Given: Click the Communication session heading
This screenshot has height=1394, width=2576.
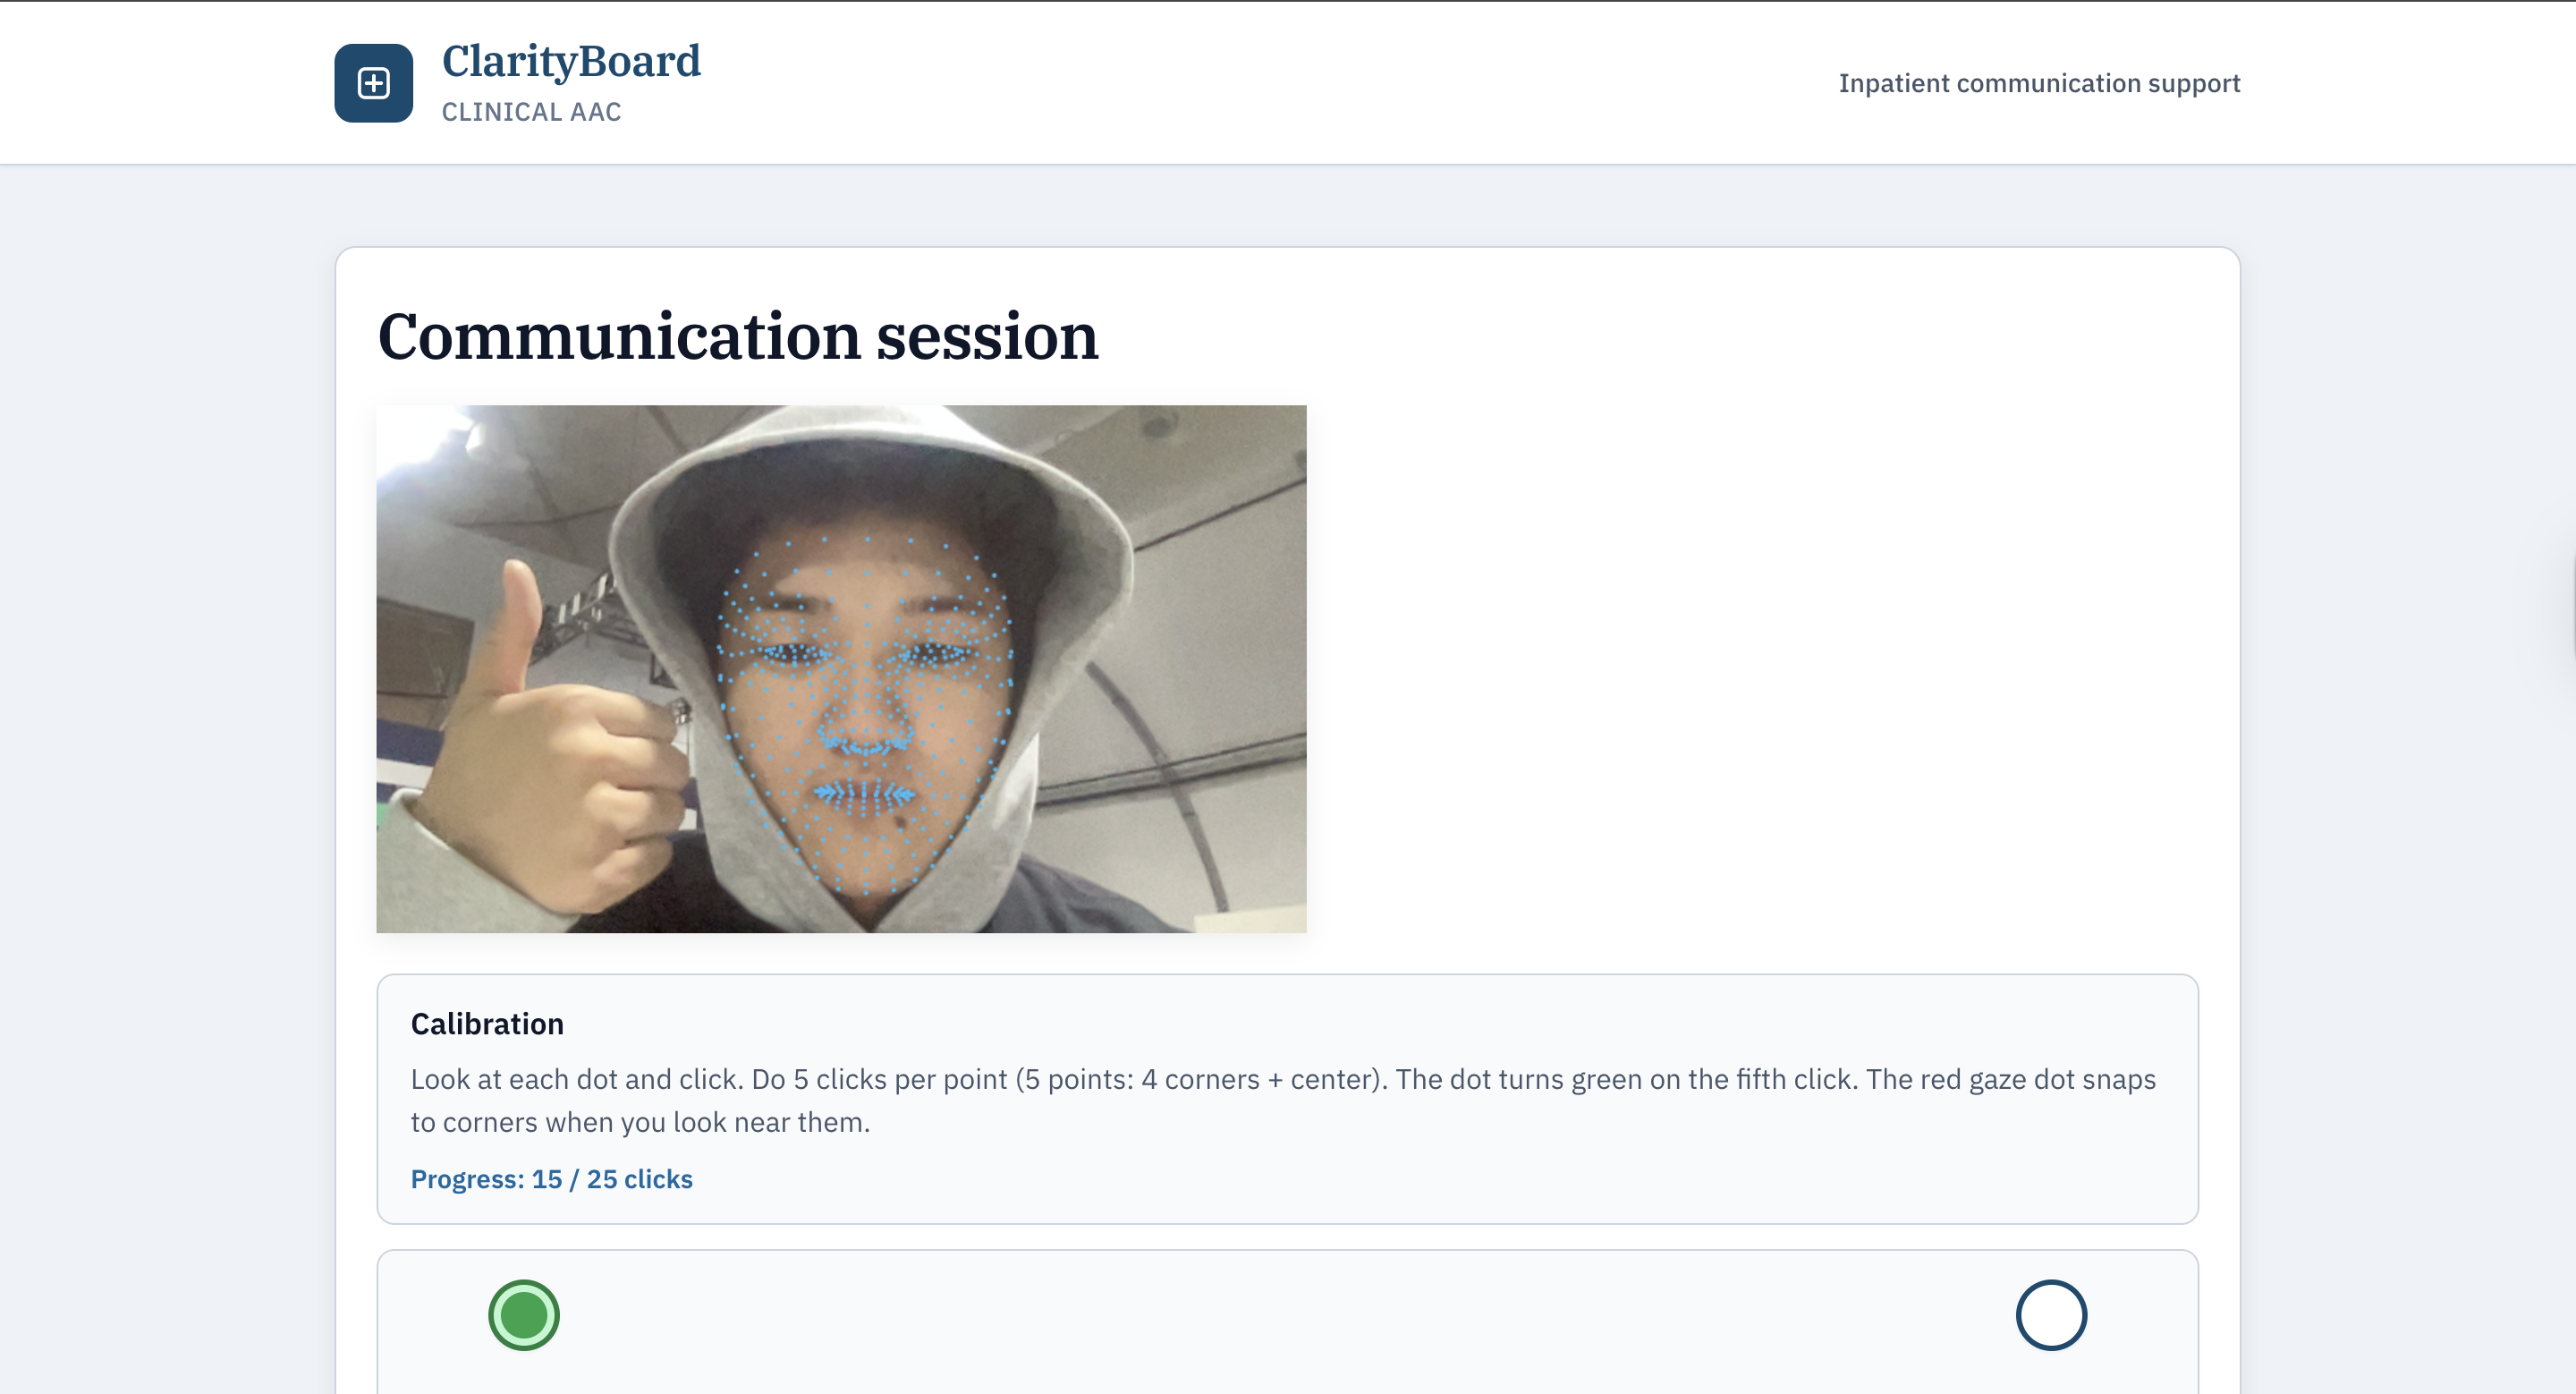Looking at the screenshot, I should coord(738,336).
